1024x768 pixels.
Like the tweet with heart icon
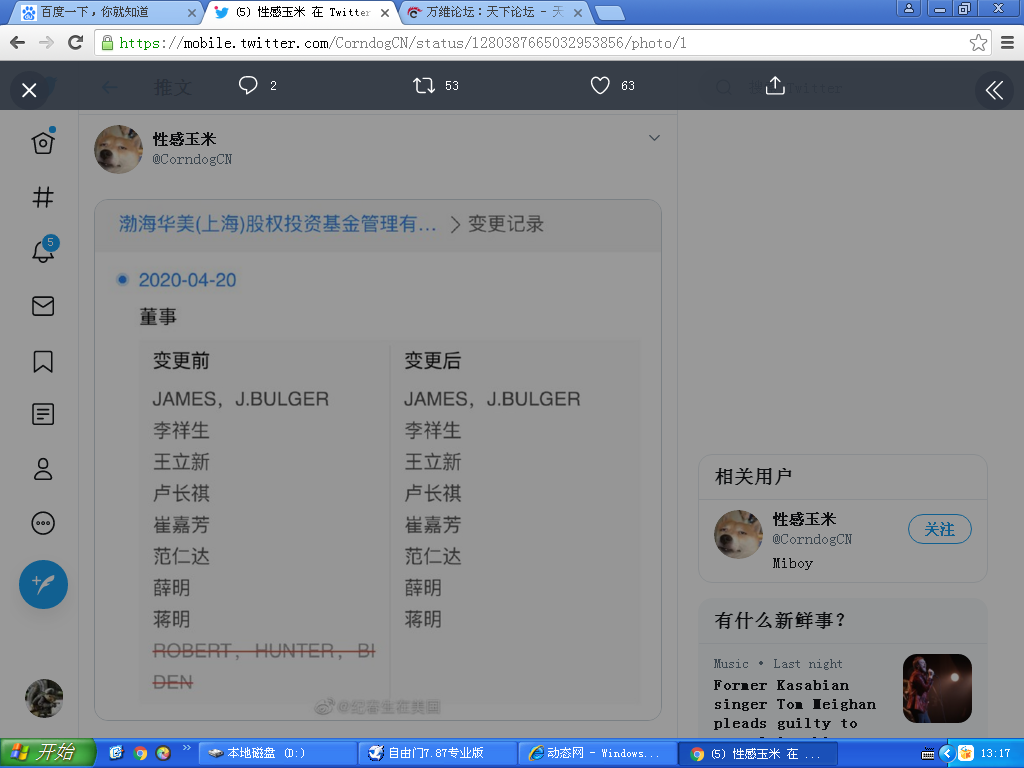600,86
